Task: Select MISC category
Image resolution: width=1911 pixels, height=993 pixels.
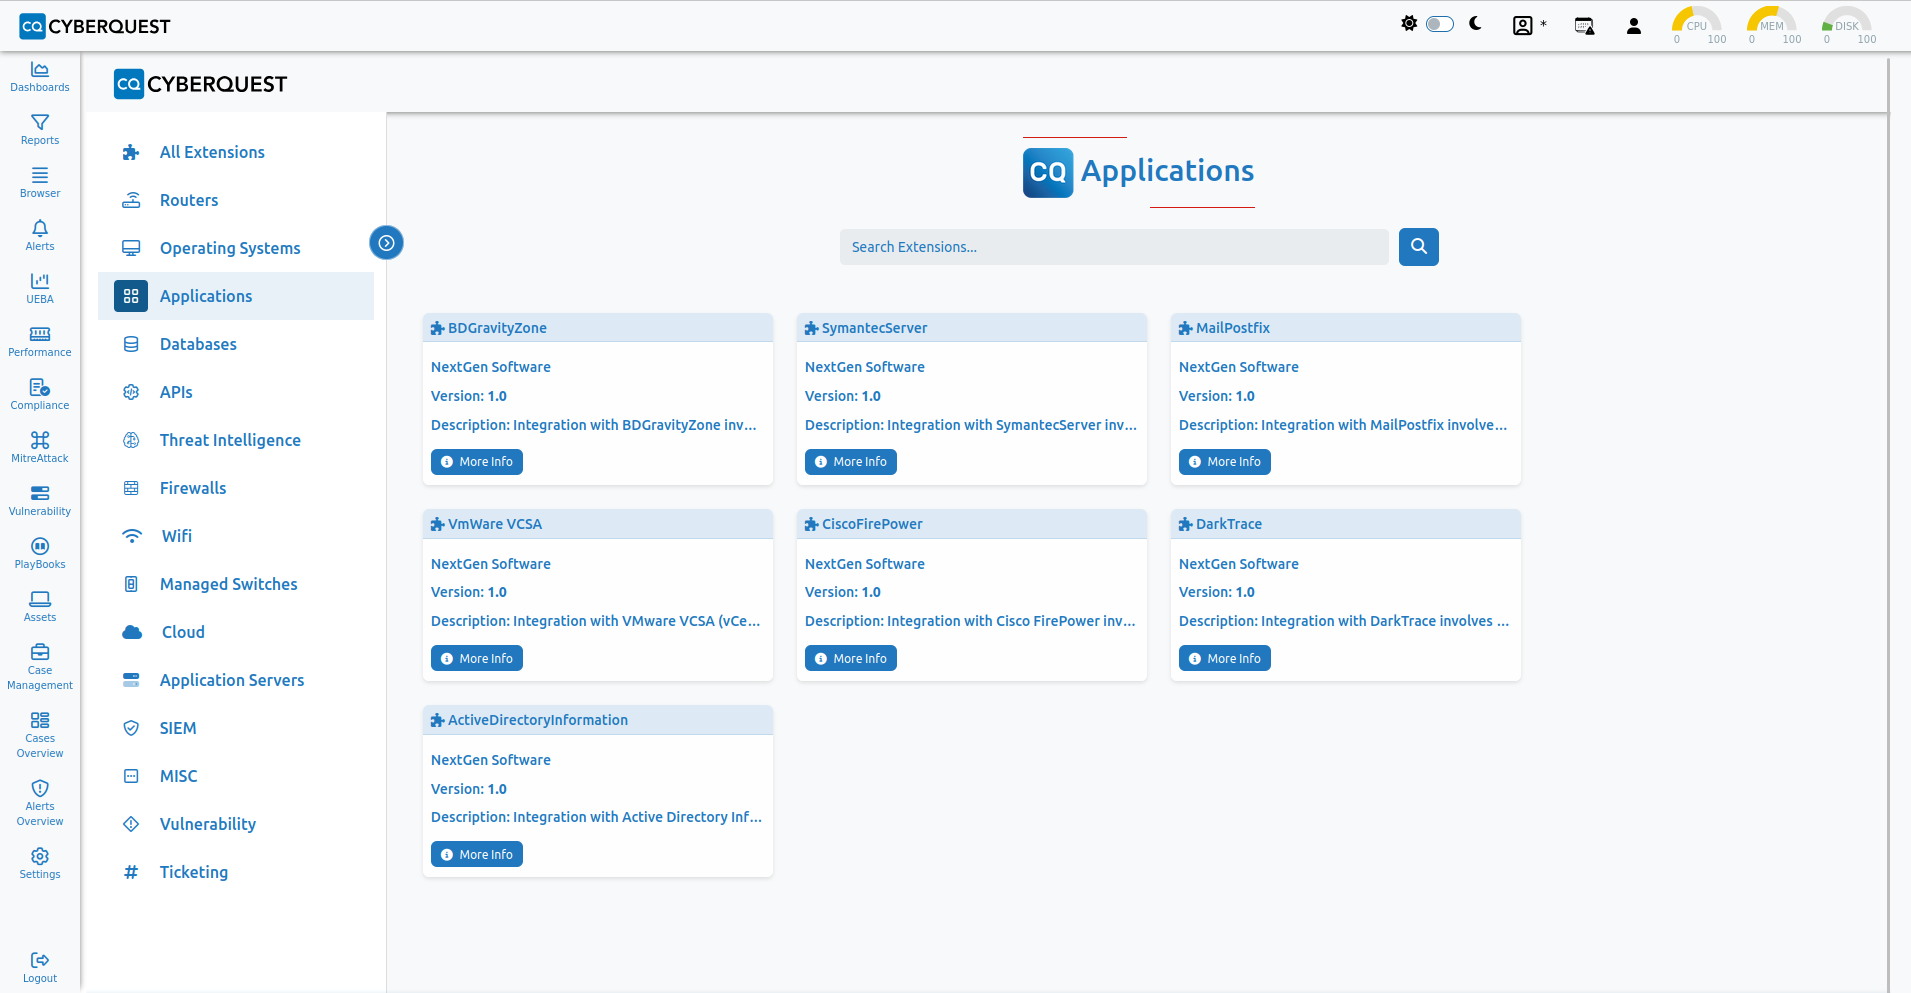Action: pyautogui.click(x=236, y=776)
